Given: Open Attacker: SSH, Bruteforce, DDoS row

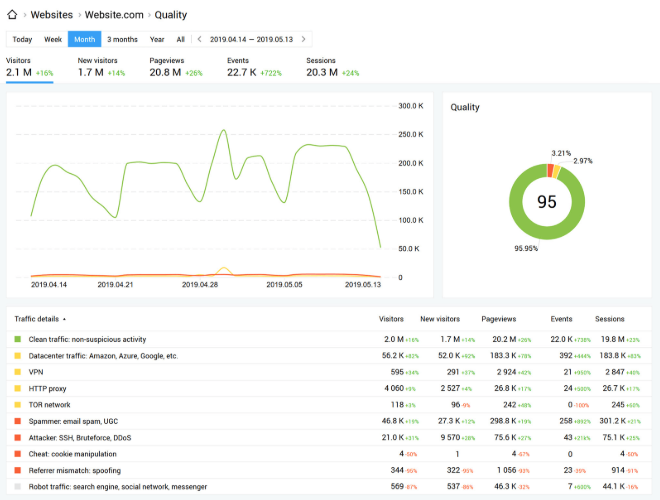Looking at the screenshot, I should [x=80, y=438].
